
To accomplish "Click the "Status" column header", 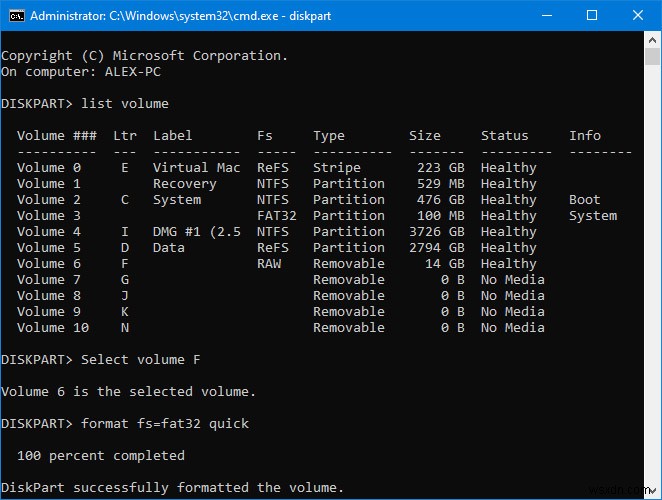I will (505, 136).
